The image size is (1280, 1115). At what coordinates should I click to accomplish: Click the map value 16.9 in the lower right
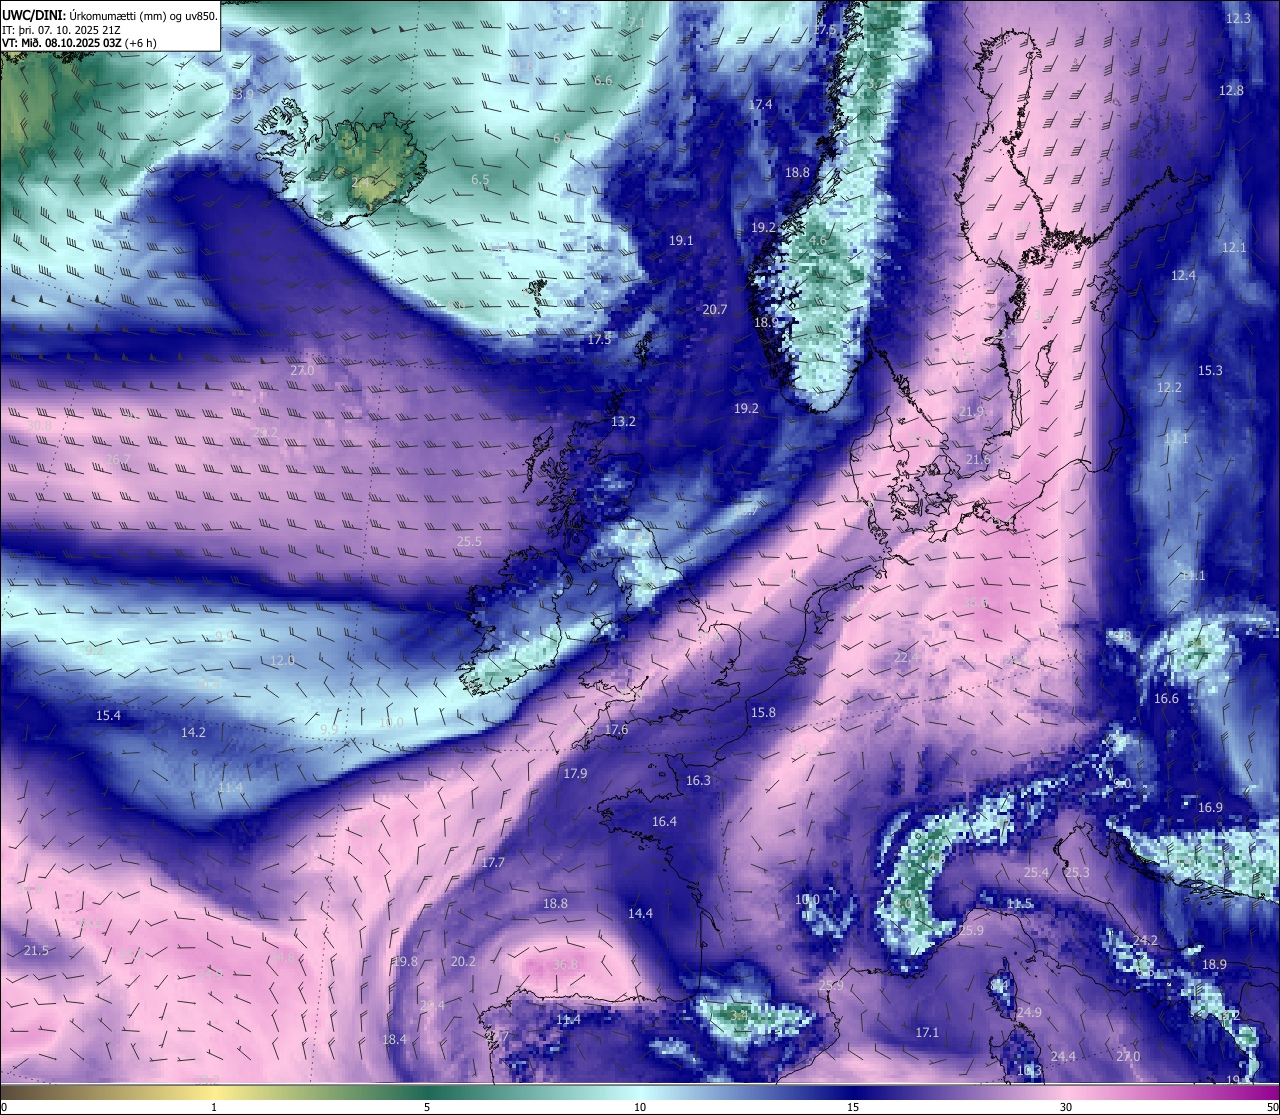(1210, 808)
